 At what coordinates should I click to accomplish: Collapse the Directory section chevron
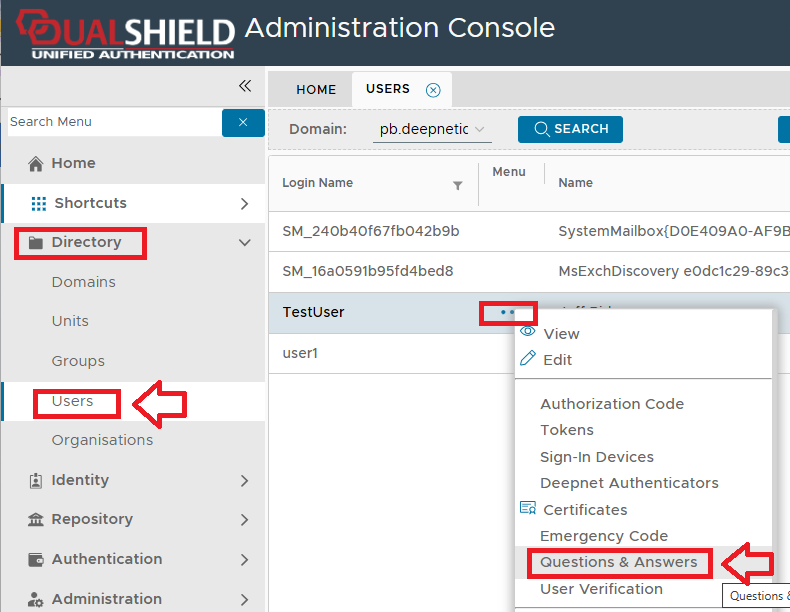click(x=245, y=243)
